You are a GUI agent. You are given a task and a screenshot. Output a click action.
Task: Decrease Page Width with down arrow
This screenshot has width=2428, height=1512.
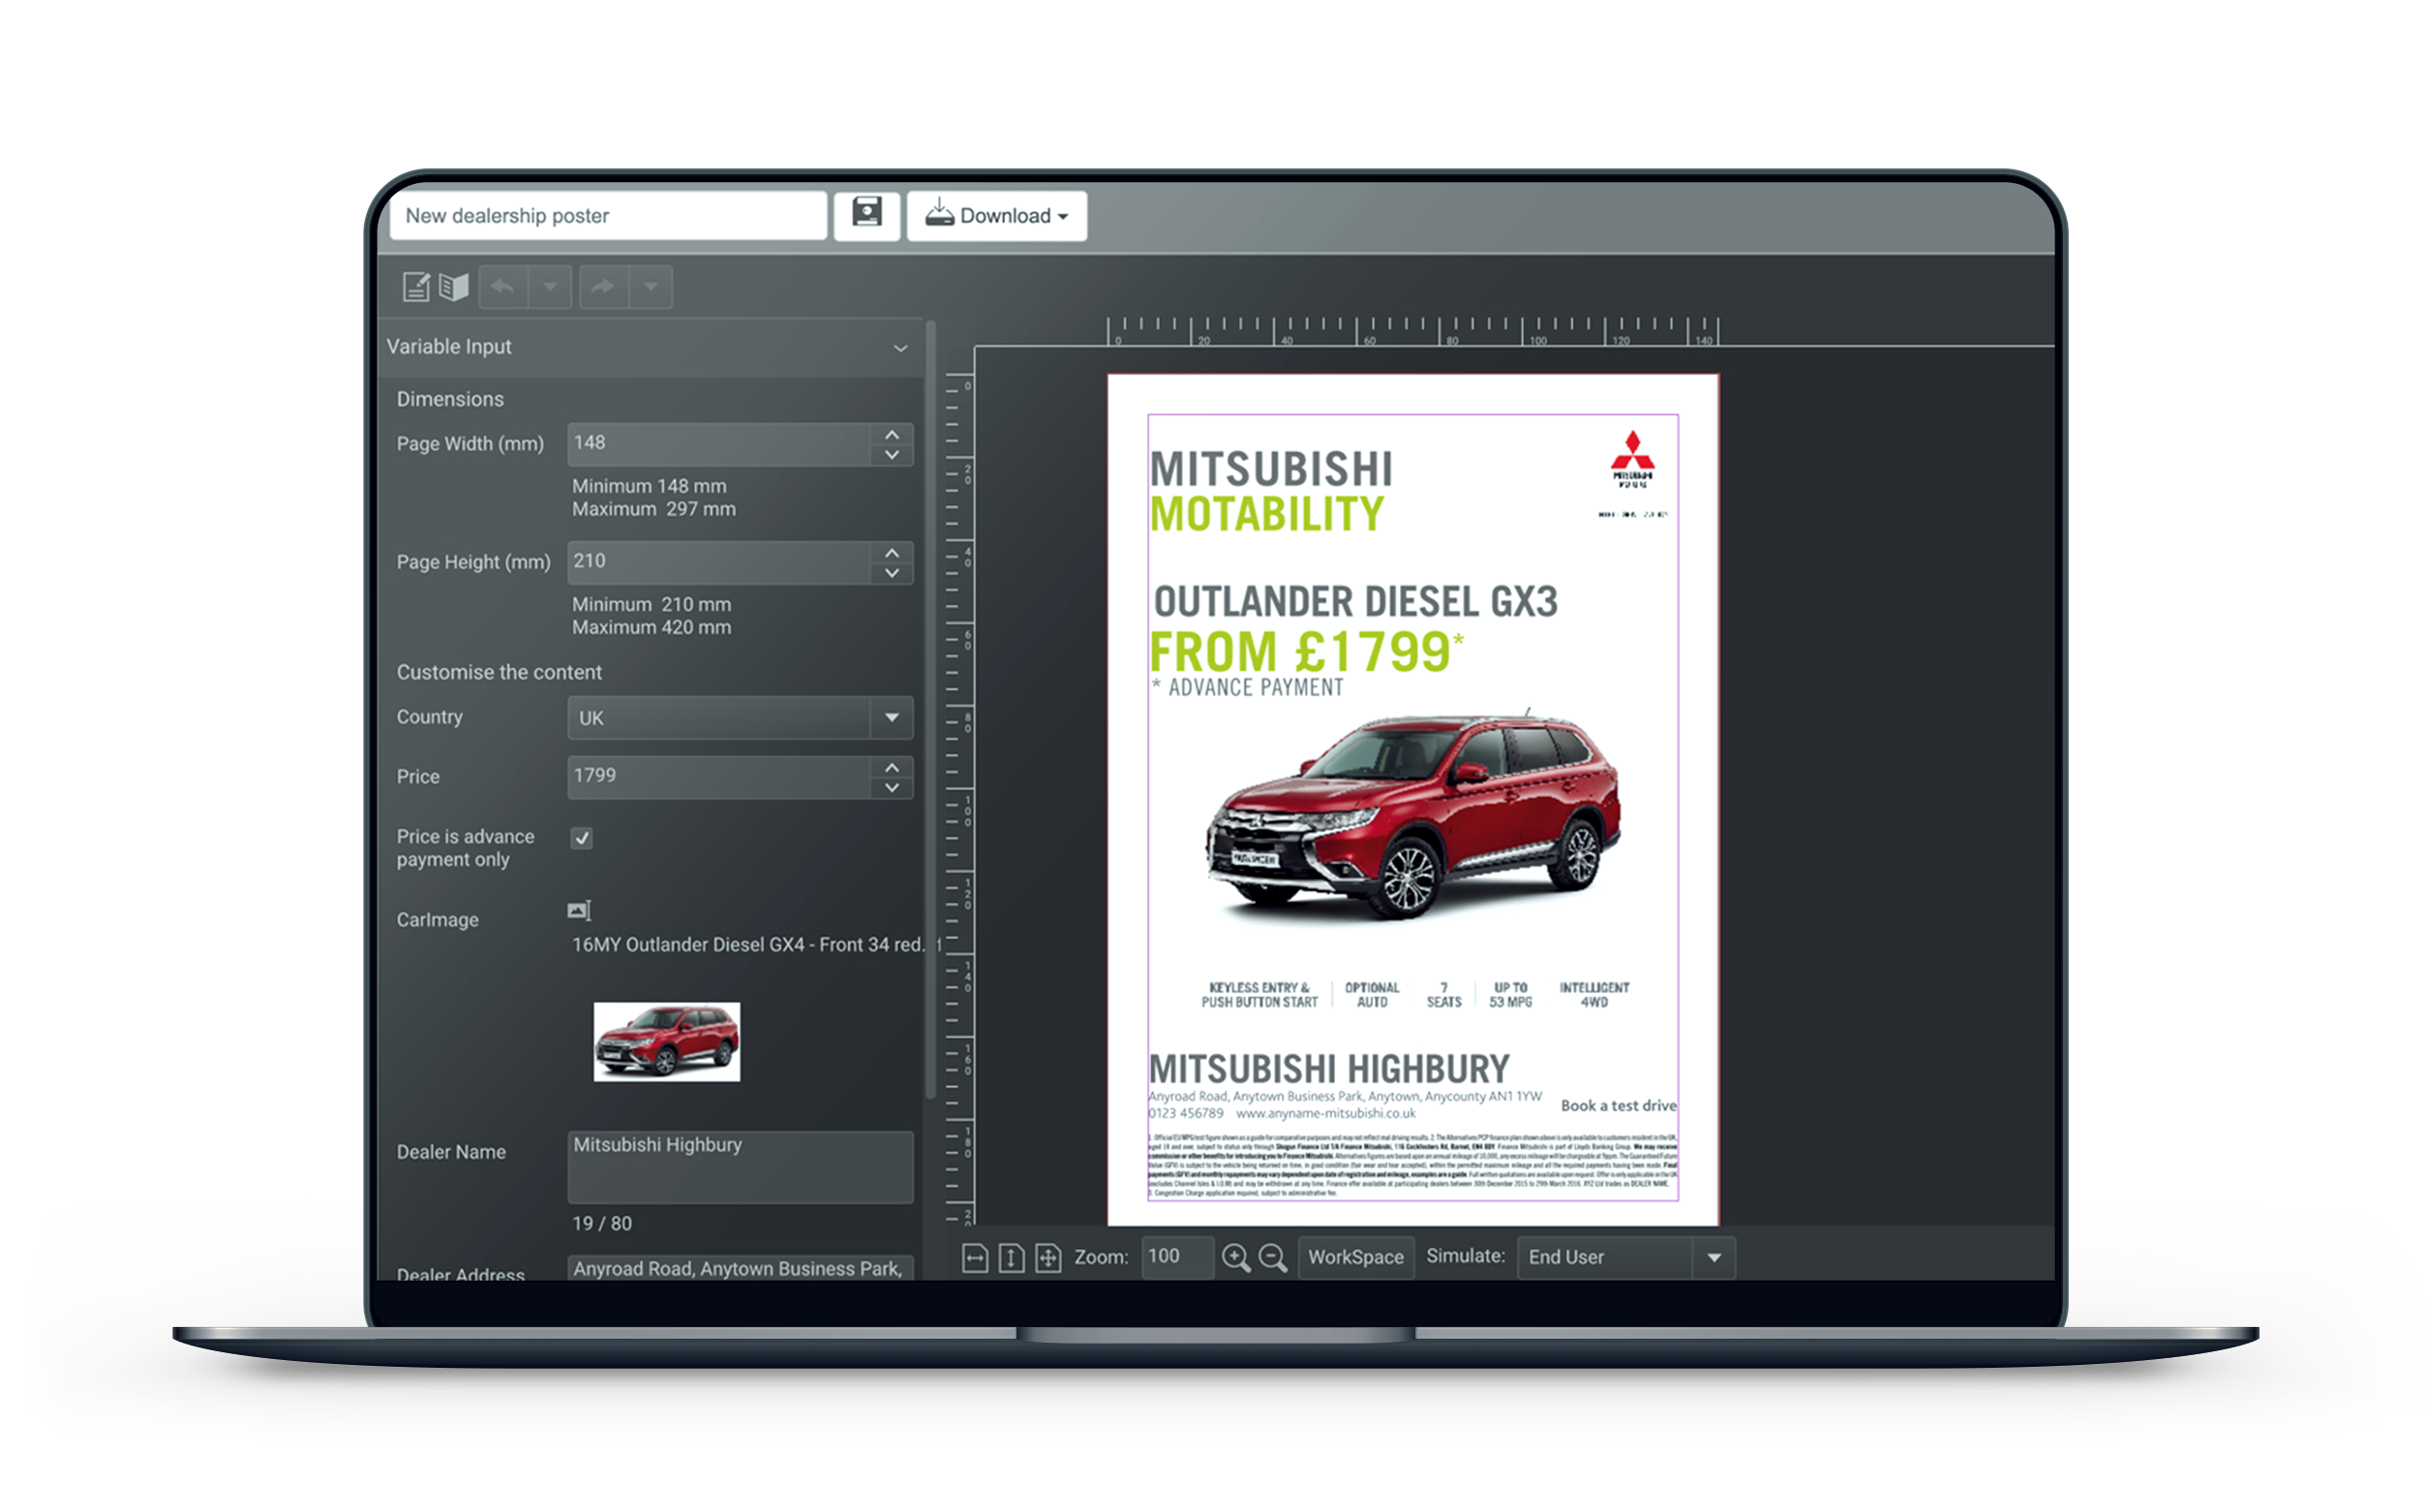(892, 455)
